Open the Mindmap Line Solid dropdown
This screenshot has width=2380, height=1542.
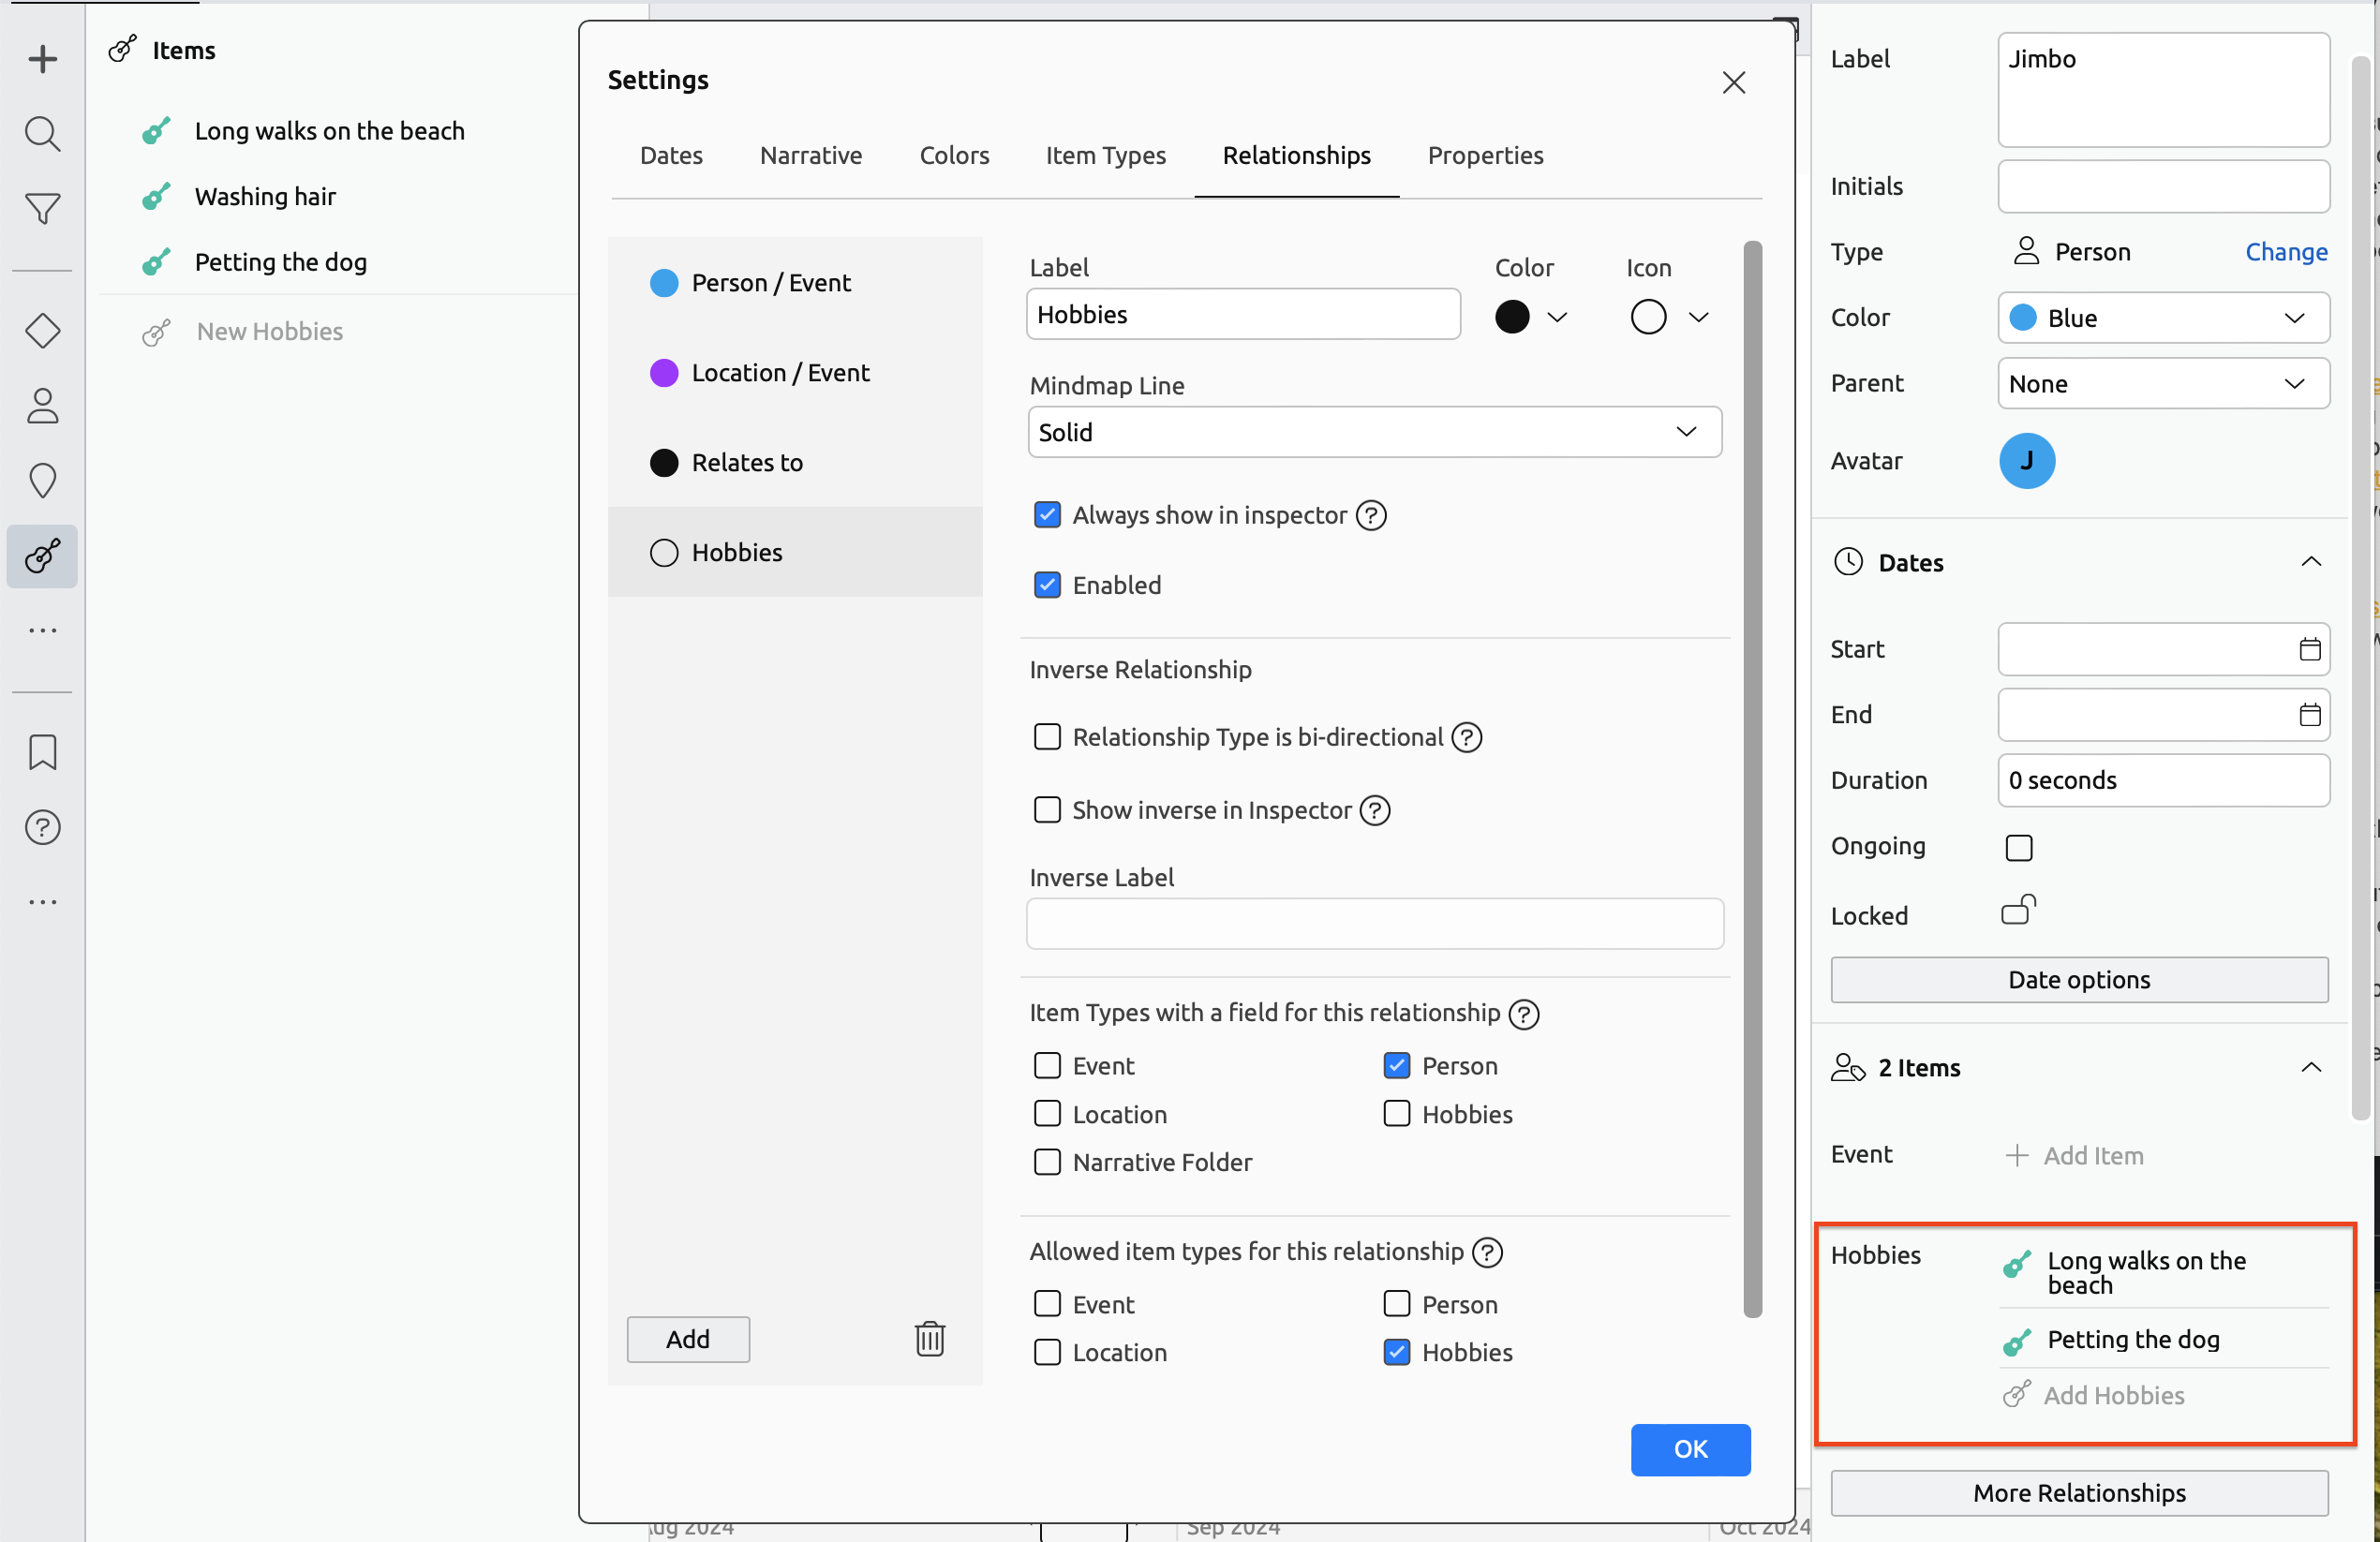(x=1374, y=432)
